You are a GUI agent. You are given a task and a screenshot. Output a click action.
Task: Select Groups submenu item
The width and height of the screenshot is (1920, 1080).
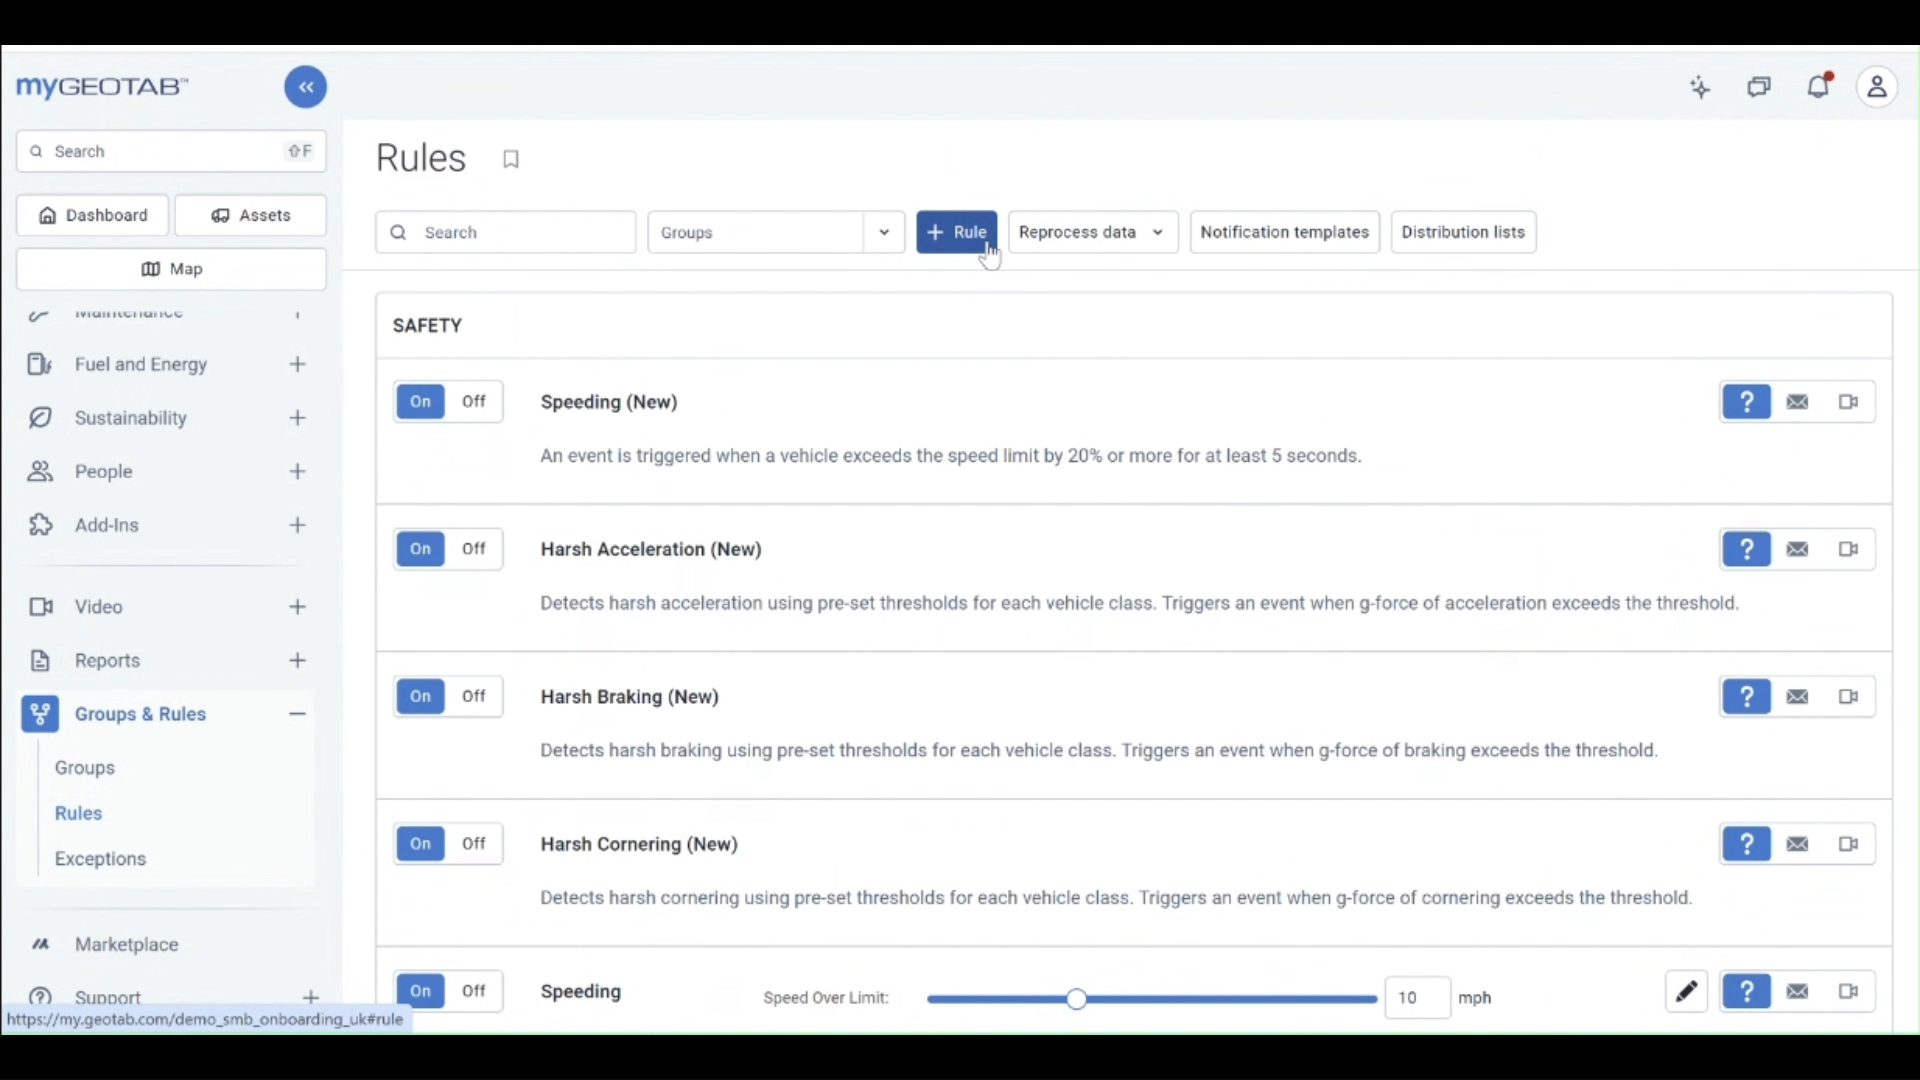pos(86,769)
